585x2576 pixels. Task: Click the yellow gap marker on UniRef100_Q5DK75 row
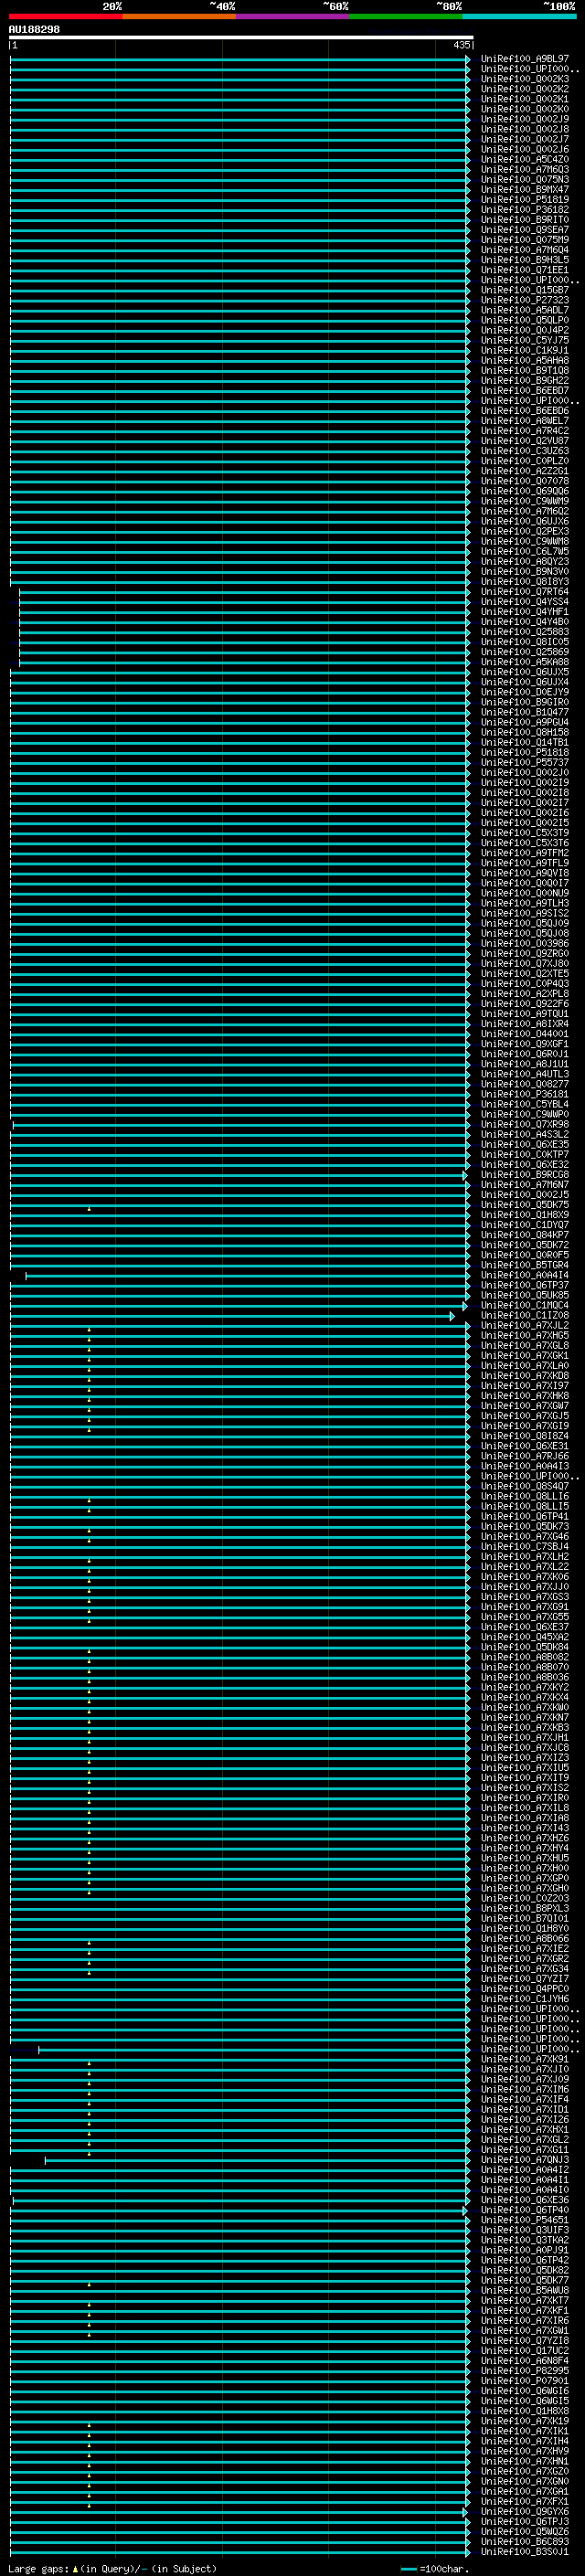(89, 1208)
